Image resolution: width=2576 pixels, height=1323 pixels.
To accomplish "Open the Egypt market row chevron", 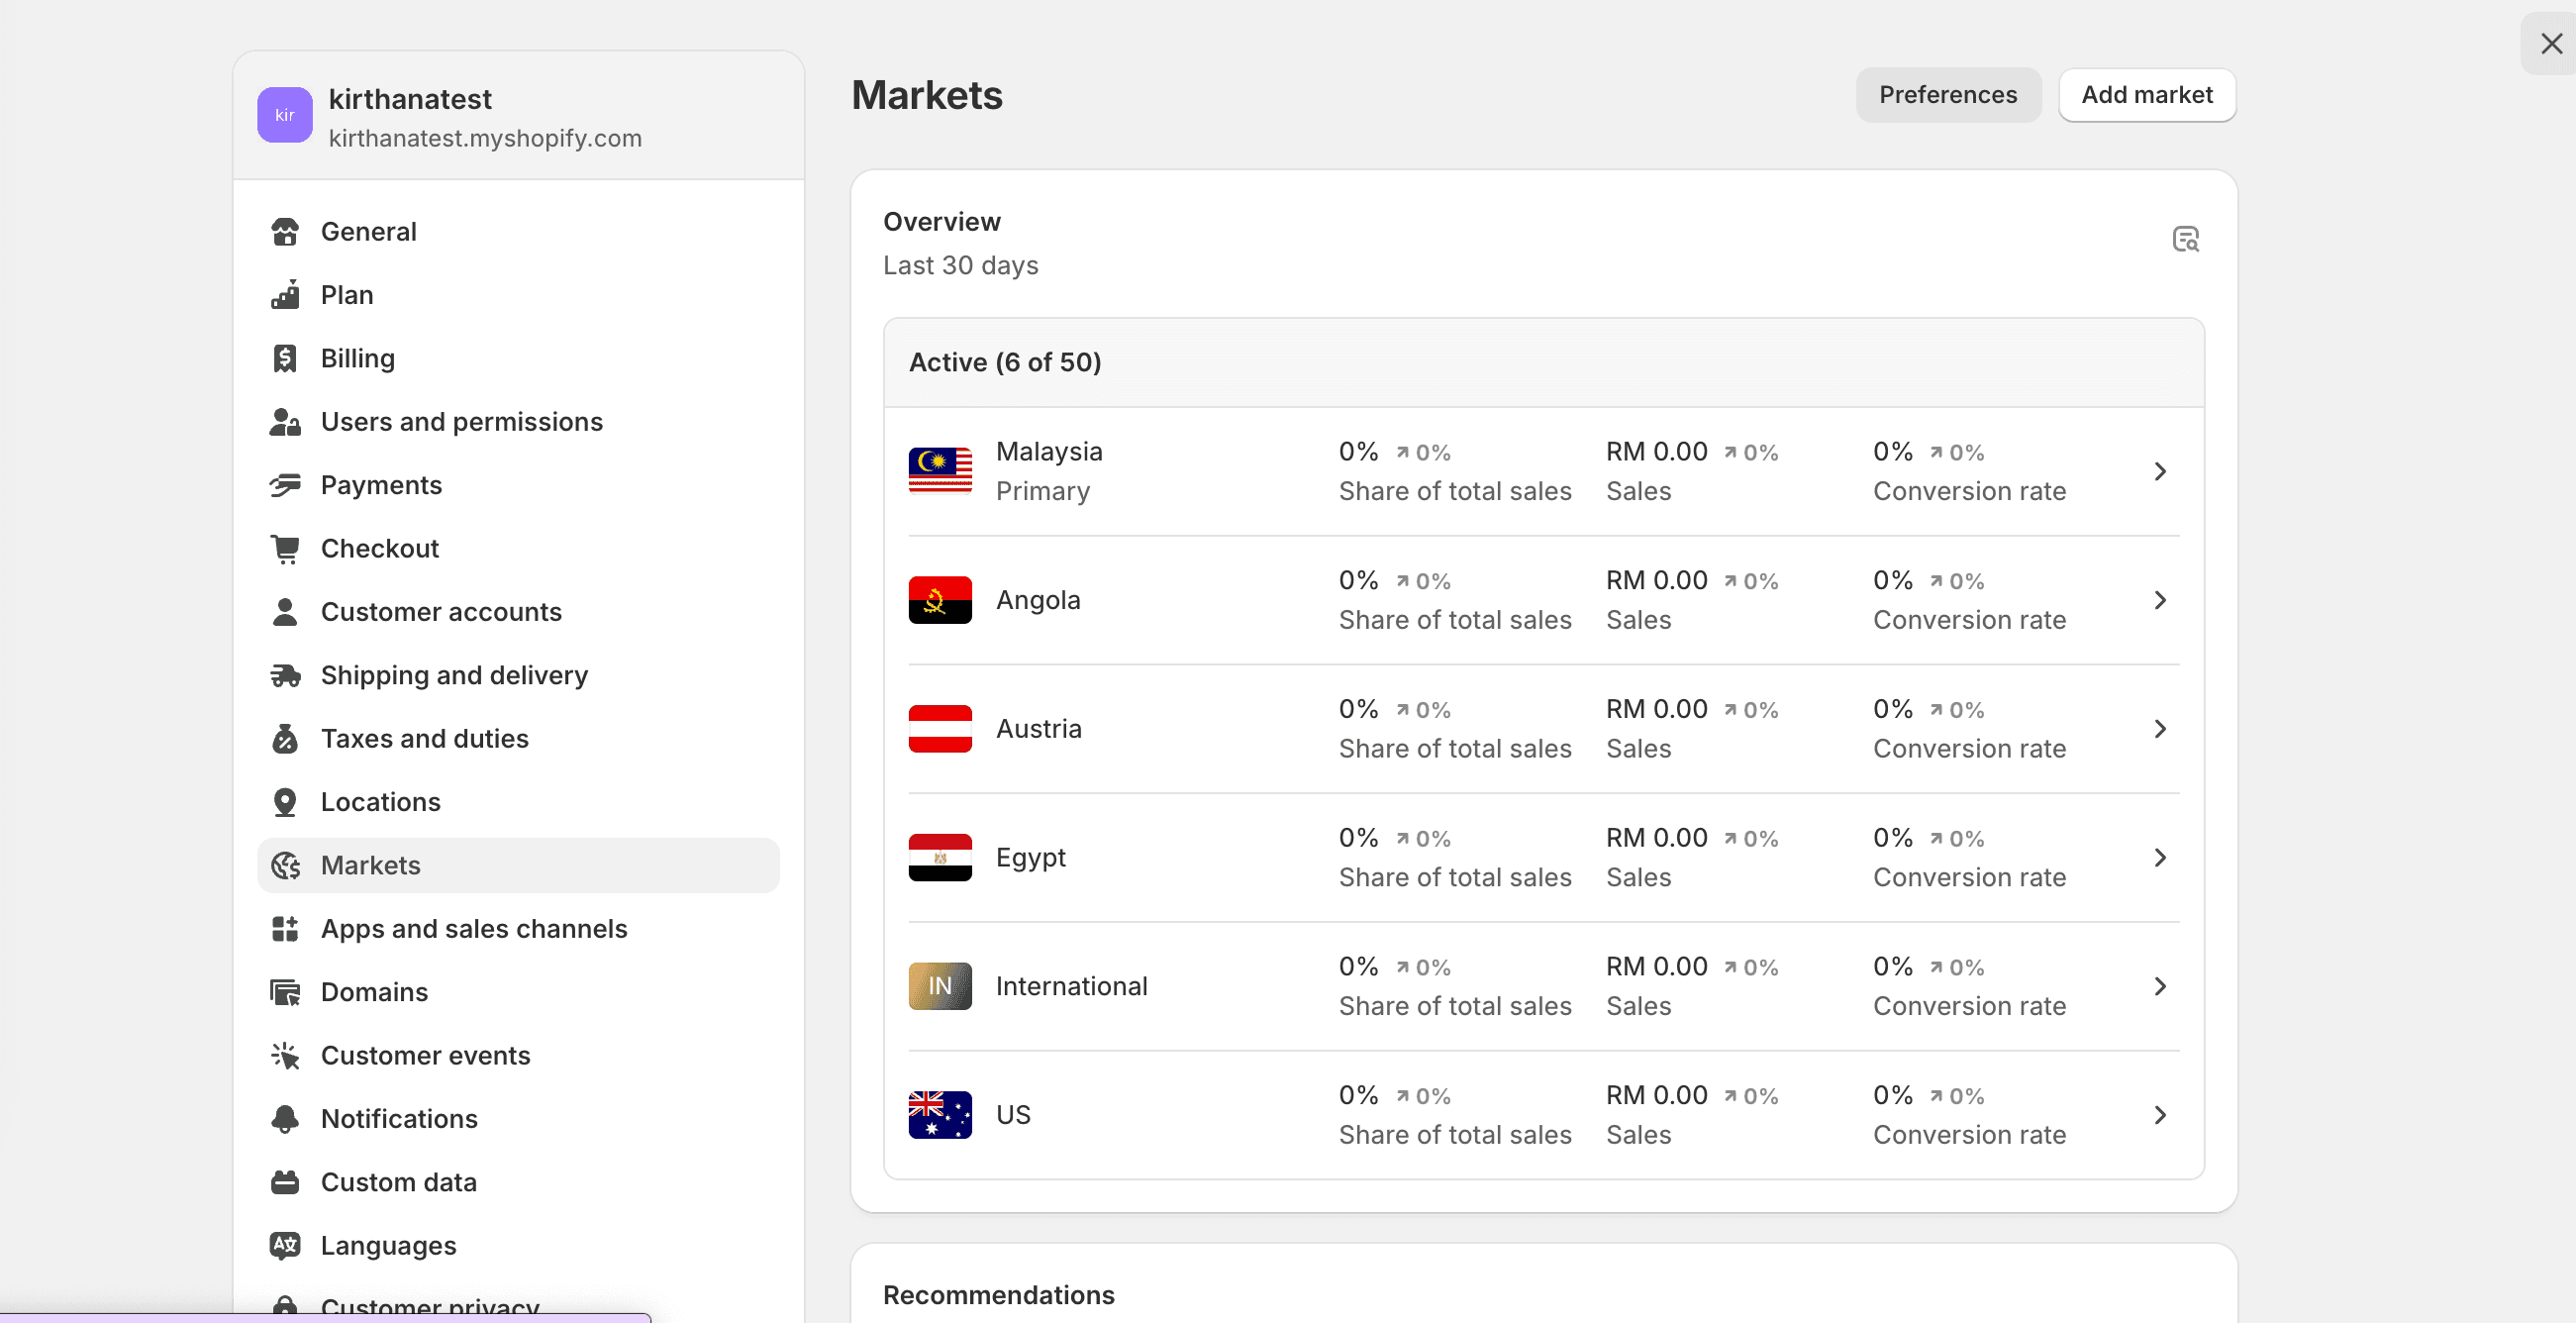I will coord(2160,858).
